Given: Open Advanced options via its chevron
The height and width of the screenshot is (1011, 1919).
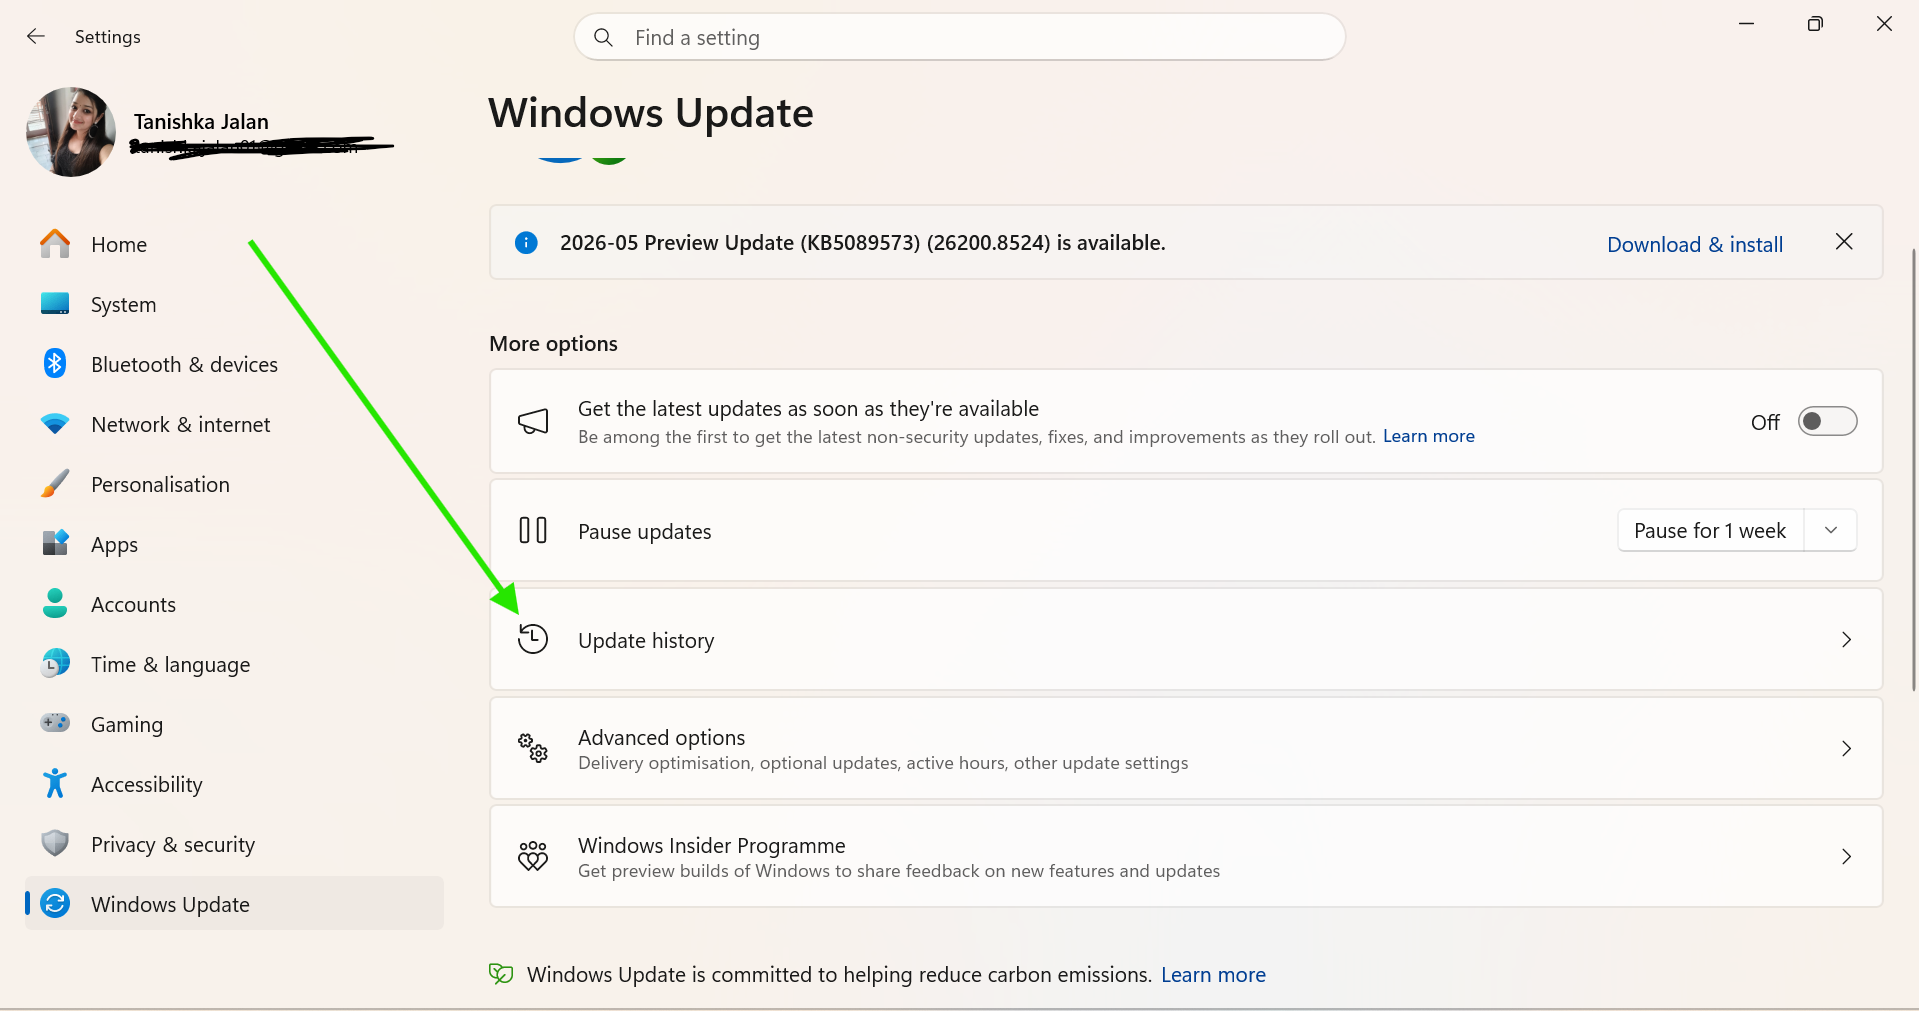Looking at the screenshot, I should point(1846,748).
